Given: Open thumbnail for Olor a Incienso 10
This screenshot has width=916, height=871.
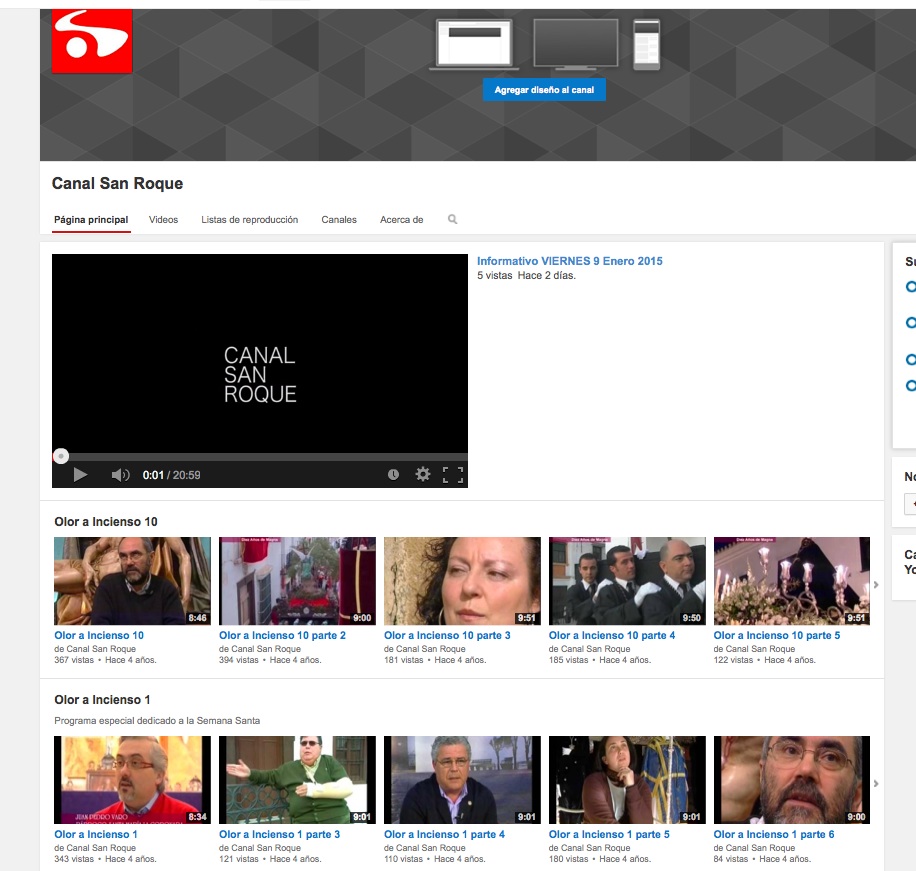Looking at the screenshot, I should pos(133,581).
